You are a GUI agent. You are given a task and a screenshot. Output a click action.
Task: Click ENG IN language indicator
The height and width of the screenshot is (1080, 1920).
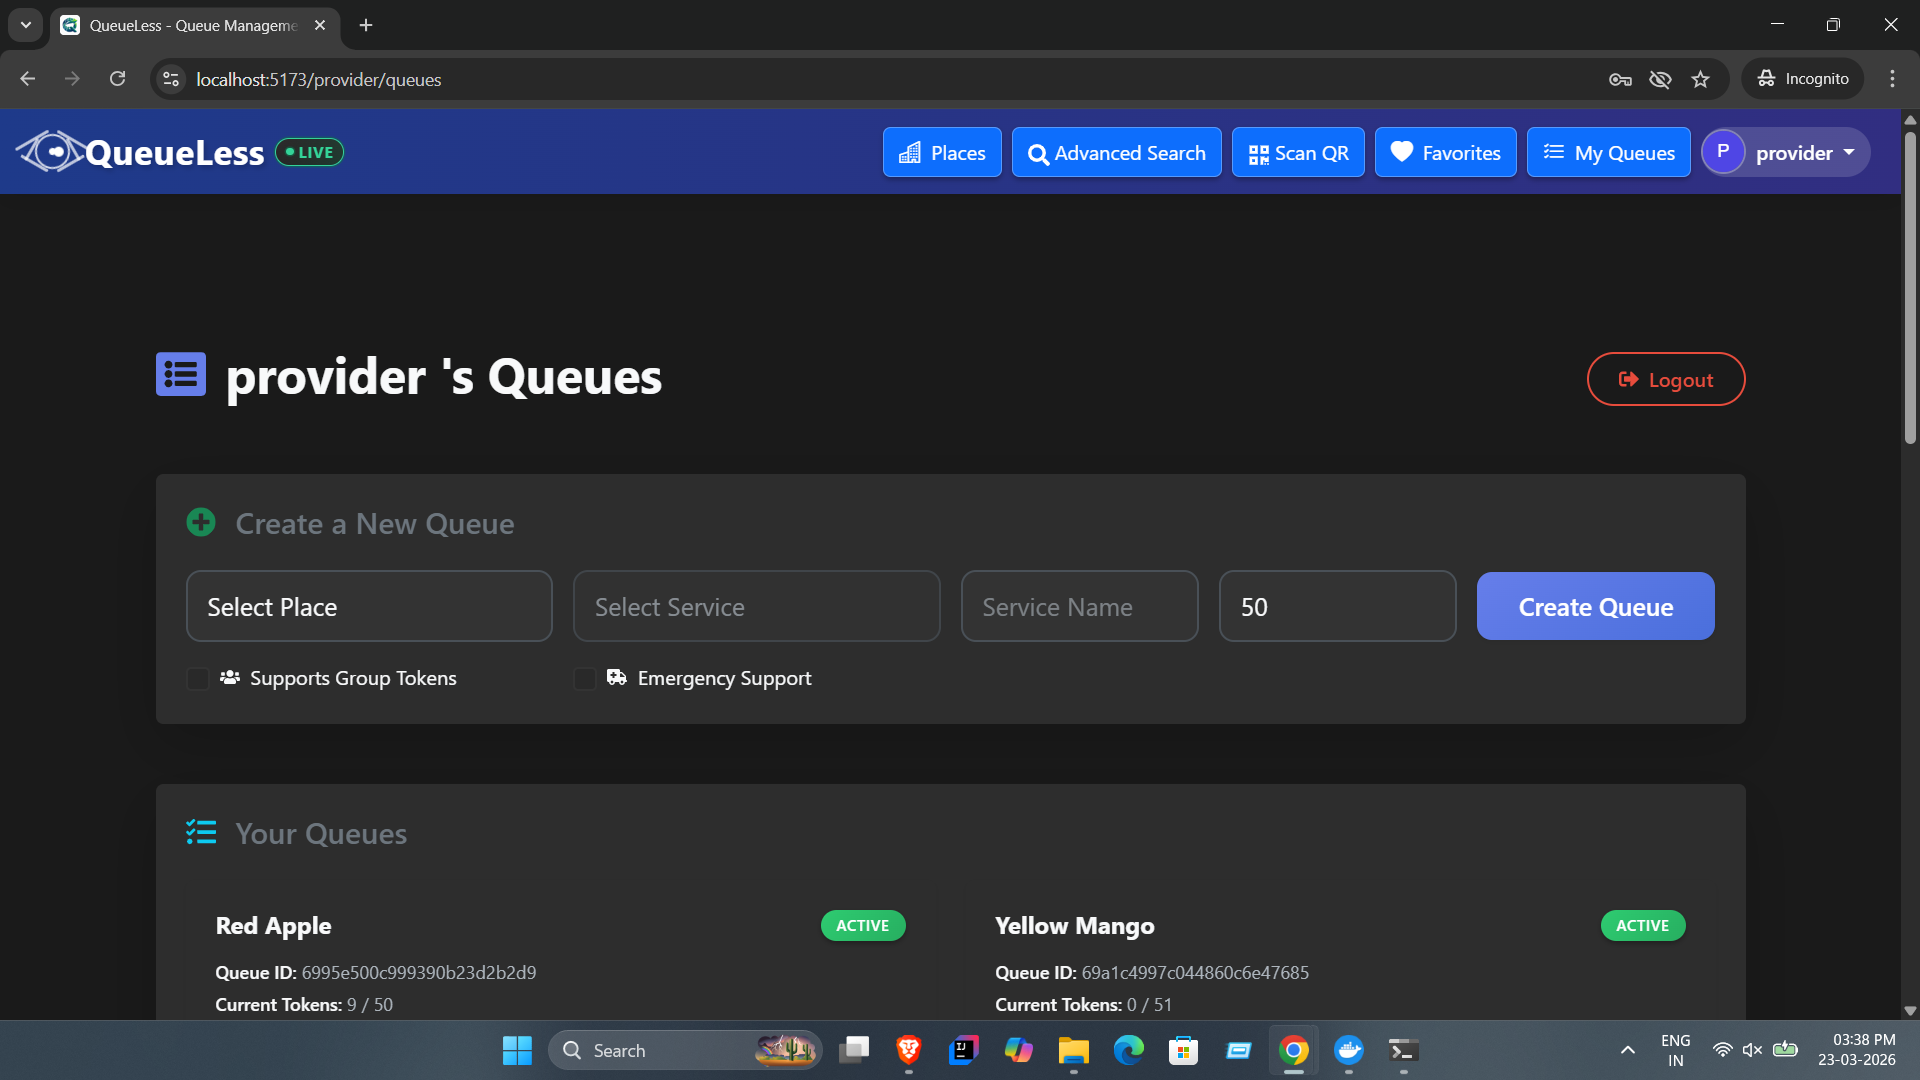1675,1050
